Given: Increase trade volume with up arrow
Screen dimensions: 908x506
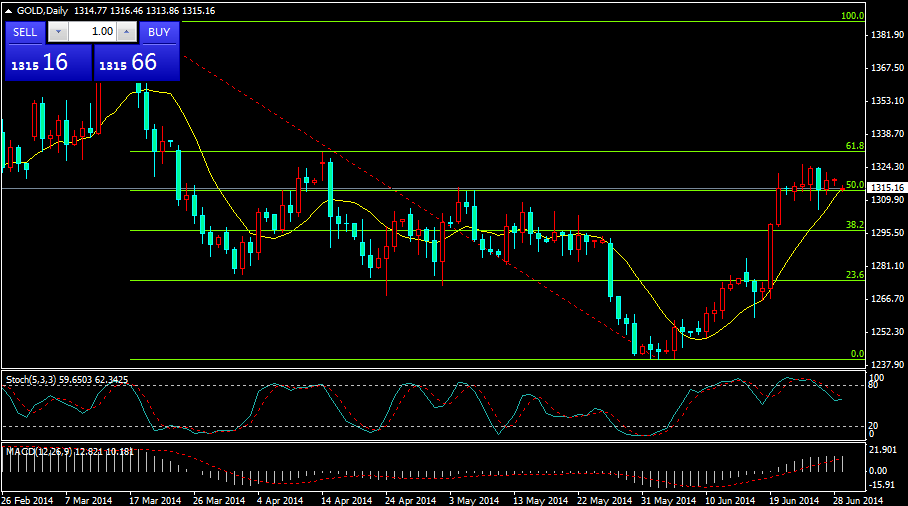Looking at the screenshot, I should click(126, 32).
